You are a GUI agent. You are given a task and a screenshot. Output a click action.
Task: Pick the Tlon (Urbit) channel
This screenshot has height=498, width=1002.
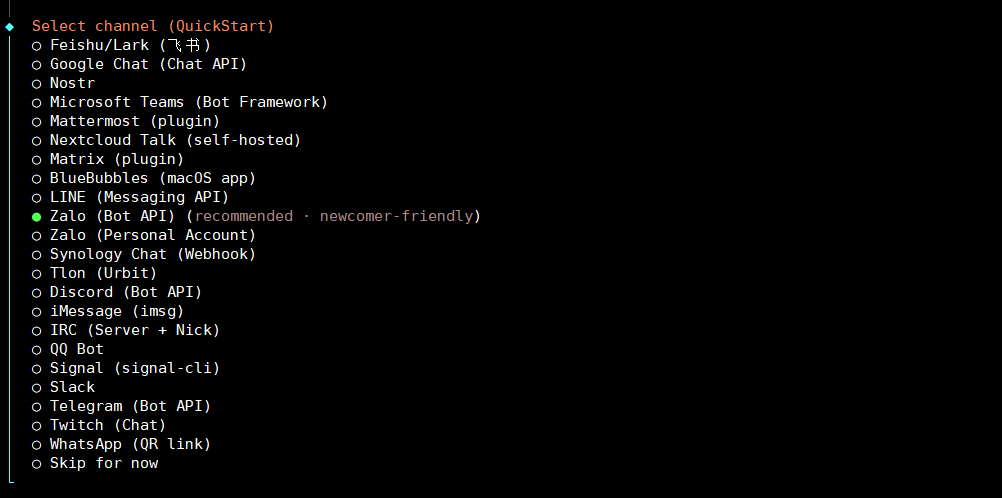click(103, 273)
